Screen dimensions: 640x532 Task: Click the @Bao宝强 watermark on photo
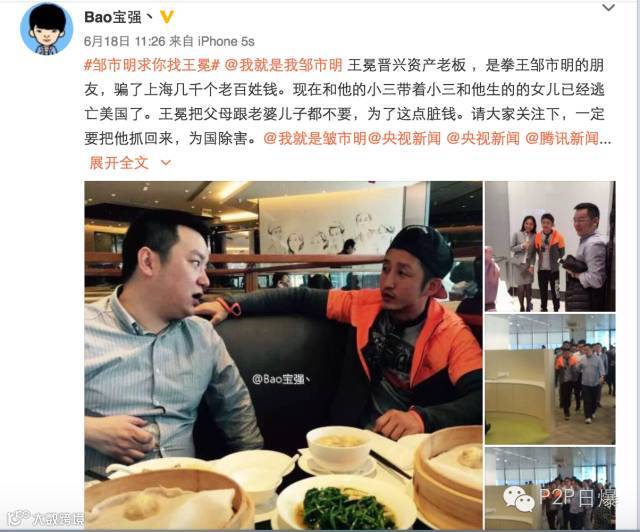281,379
